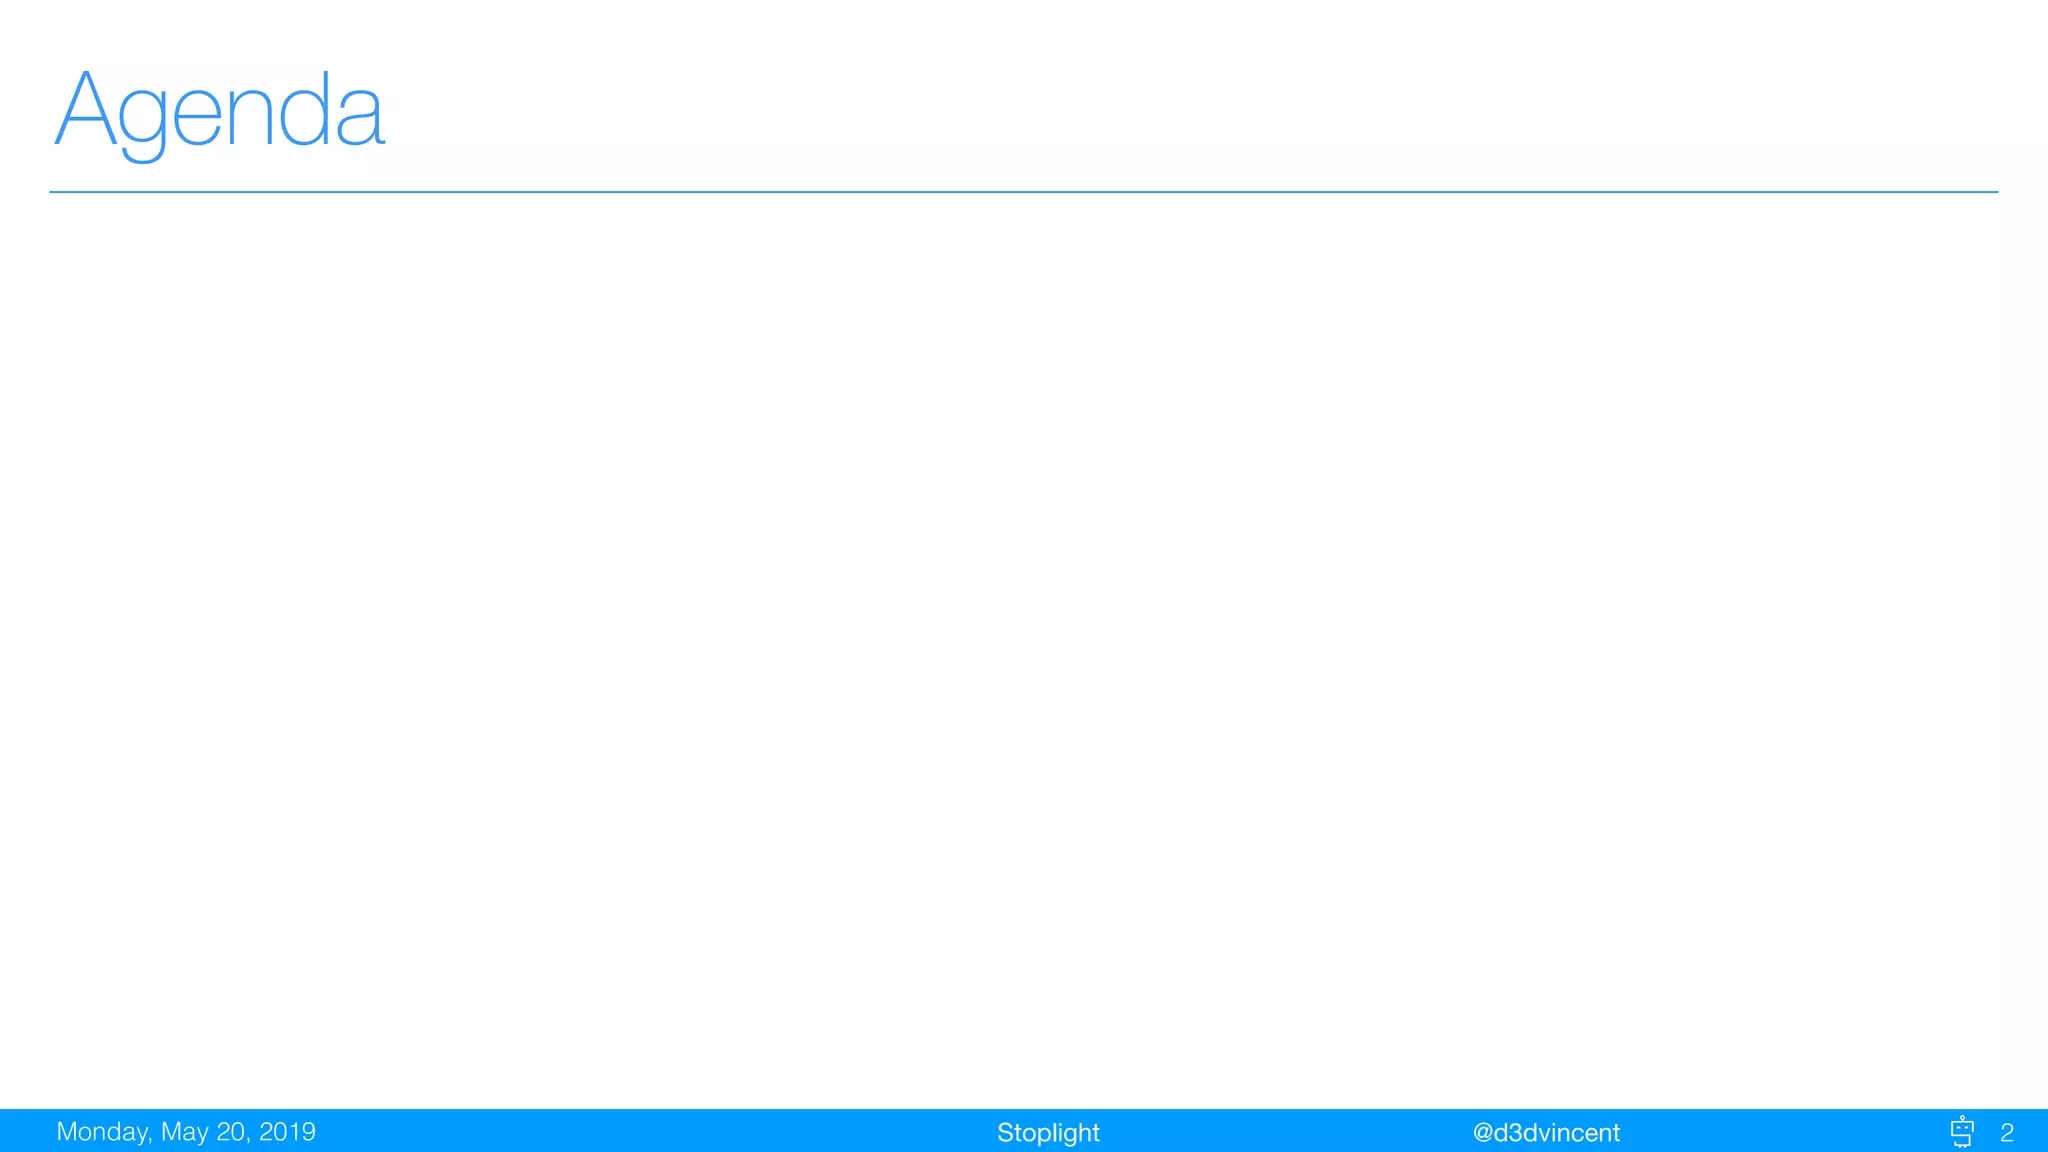The image size is (2048, 1152).
Task: Click the "Stoplight" footer text
Action: click(x=1047, y=1132)
